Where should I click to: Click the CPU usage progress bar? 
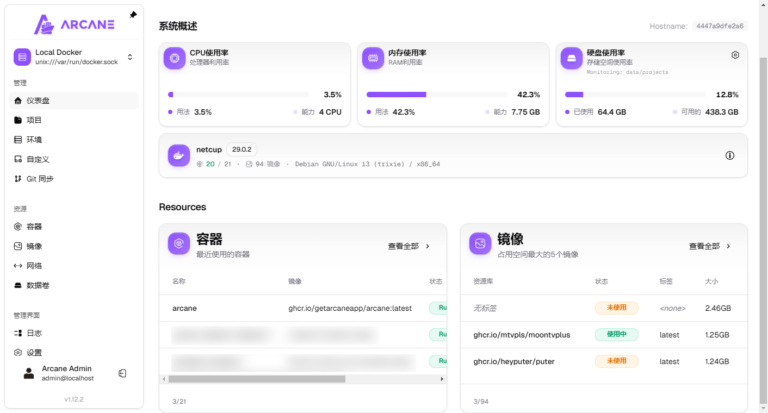click(x=239, y=95)
